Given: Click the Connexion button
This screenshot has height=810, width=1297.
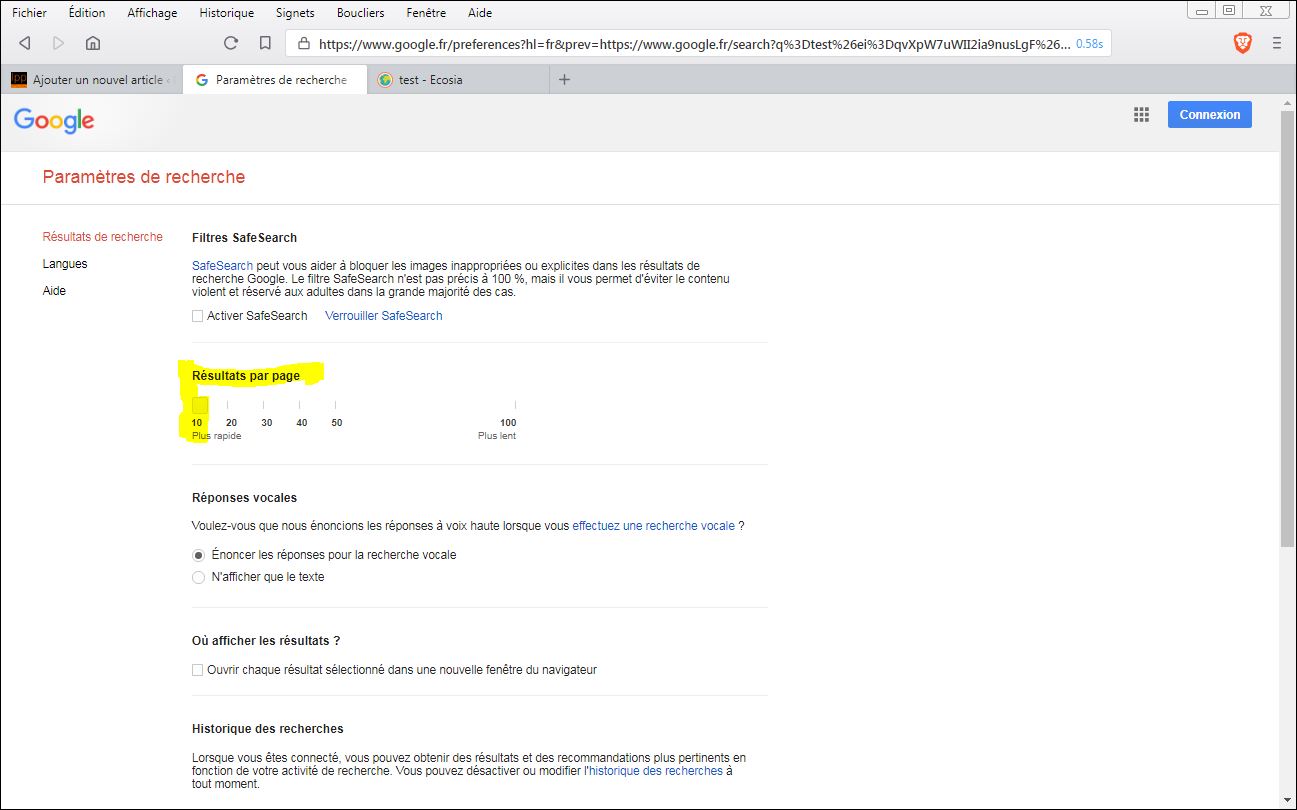Looking at the screenshot, I should coord(1209,115).
